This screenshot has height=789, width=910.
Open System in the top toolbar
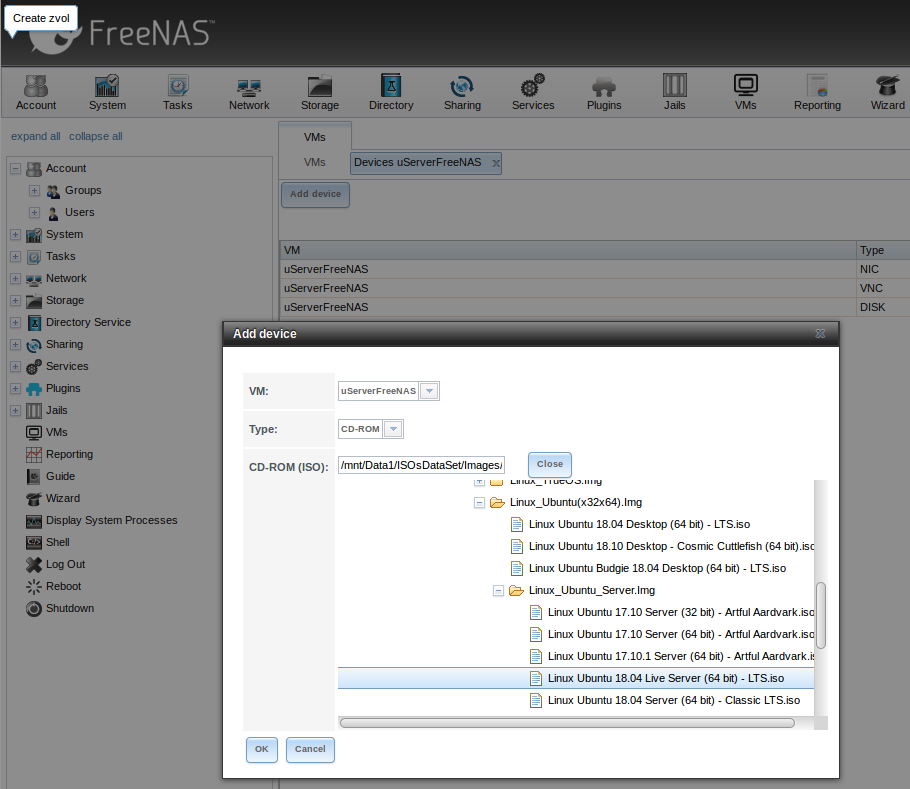(107, 93)
